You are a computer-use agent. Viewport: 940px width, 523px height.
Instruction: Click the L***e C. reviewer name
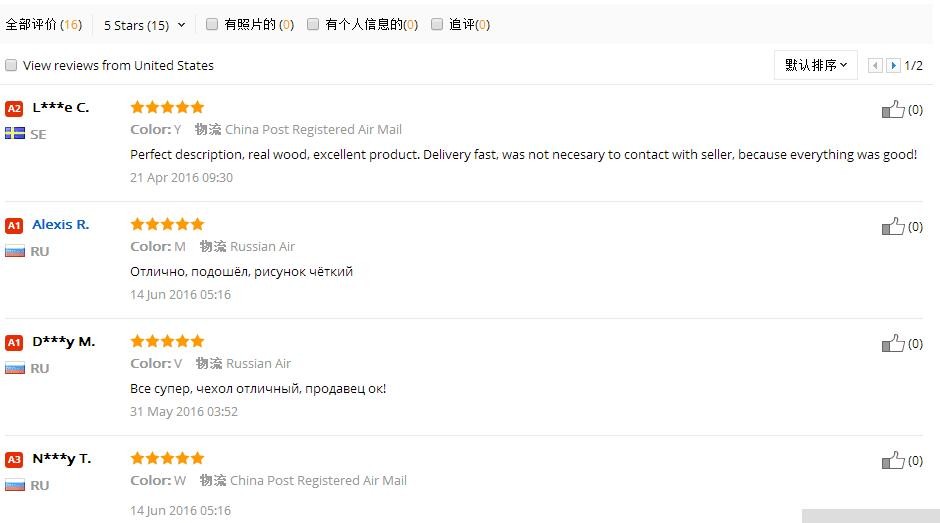[60, 108]
